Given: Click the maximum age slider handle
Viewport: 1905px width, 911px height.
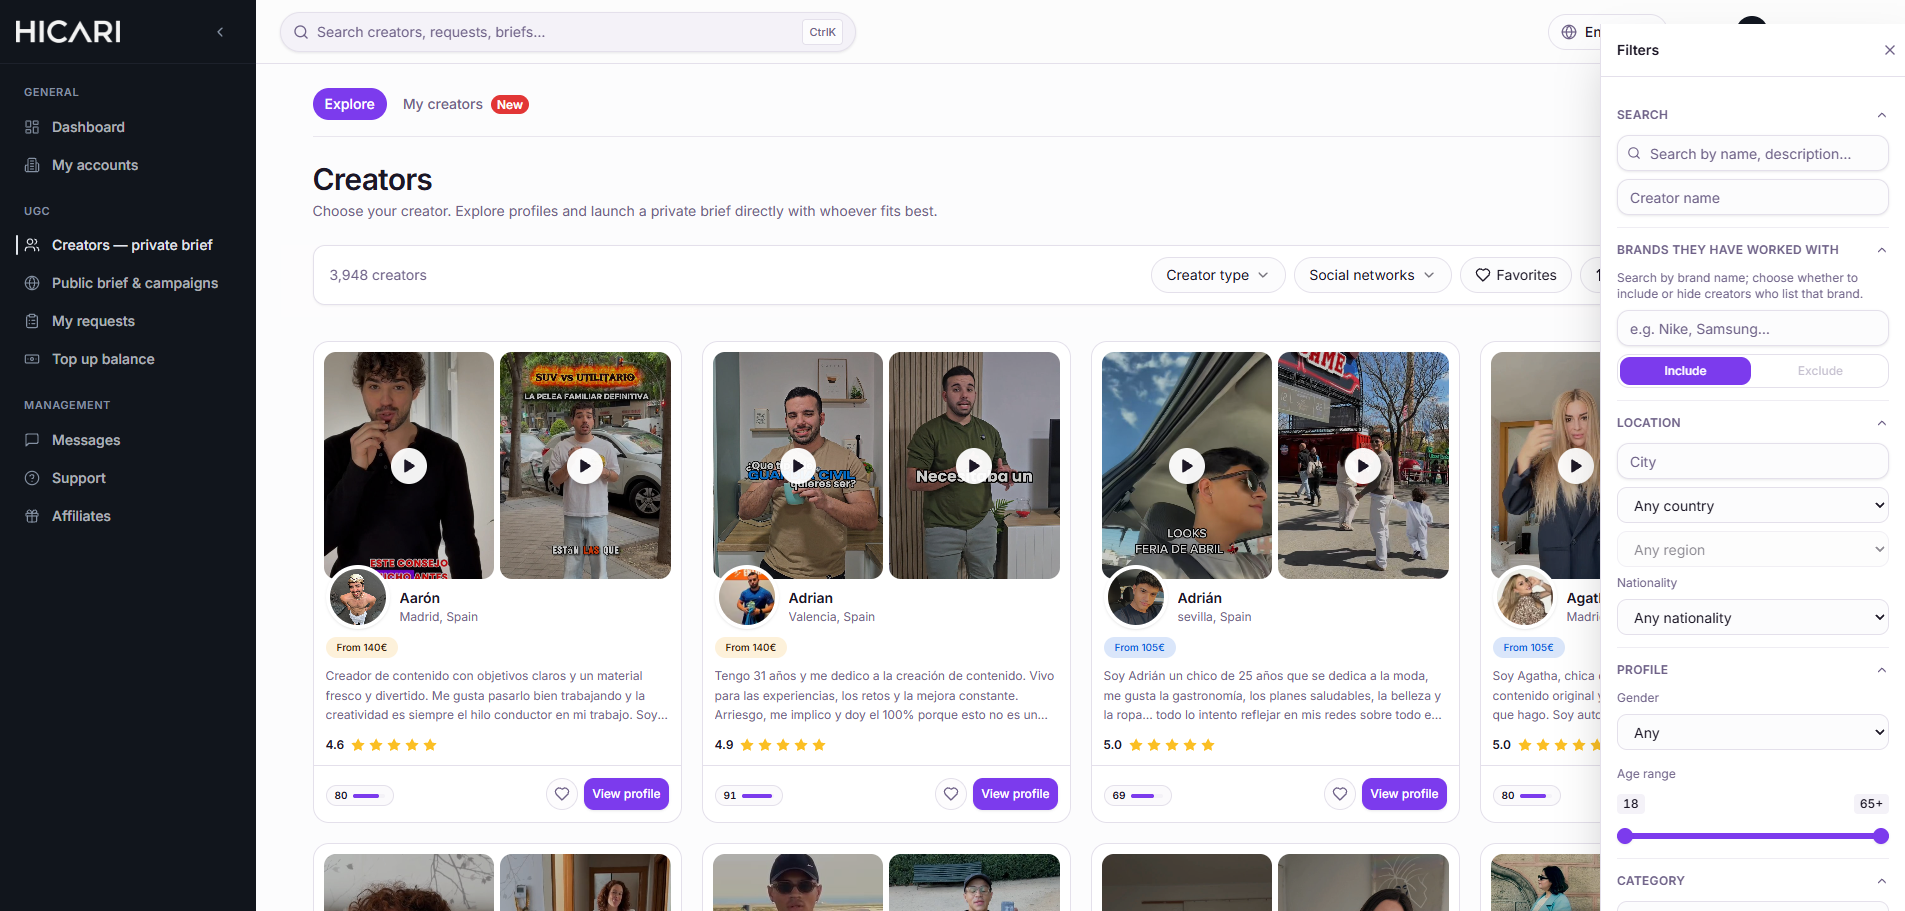Looking at the screenshot, I should pos(1881,836).
